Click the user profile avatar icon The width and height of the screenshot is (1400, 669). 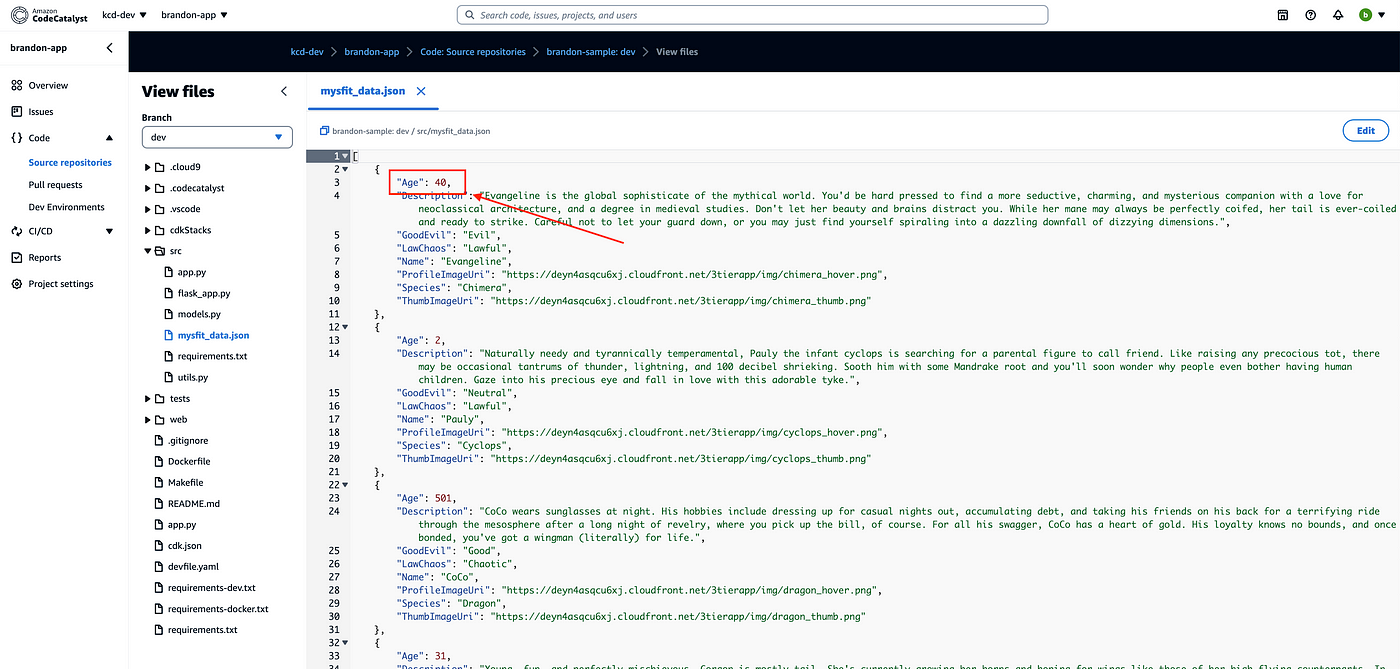(x=1365, y=15)
